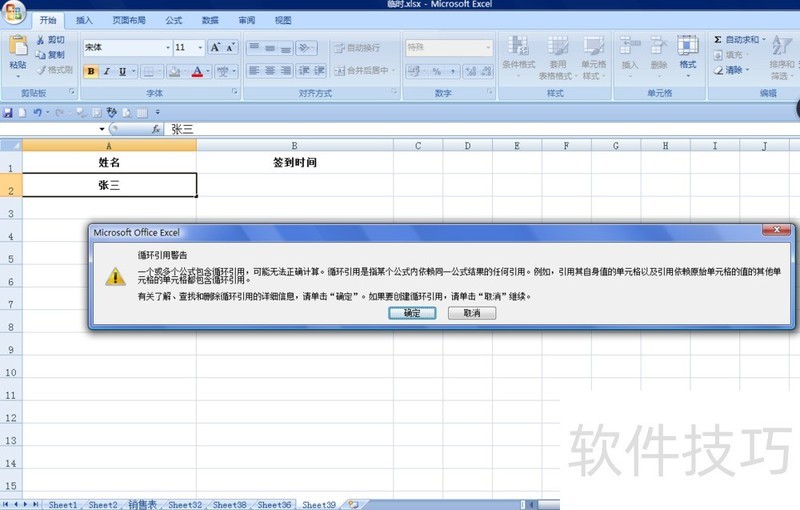This screenshot has height=510, width=800.
Task: Undo last action in quick toolbar
Action: (x=37, y=112)
